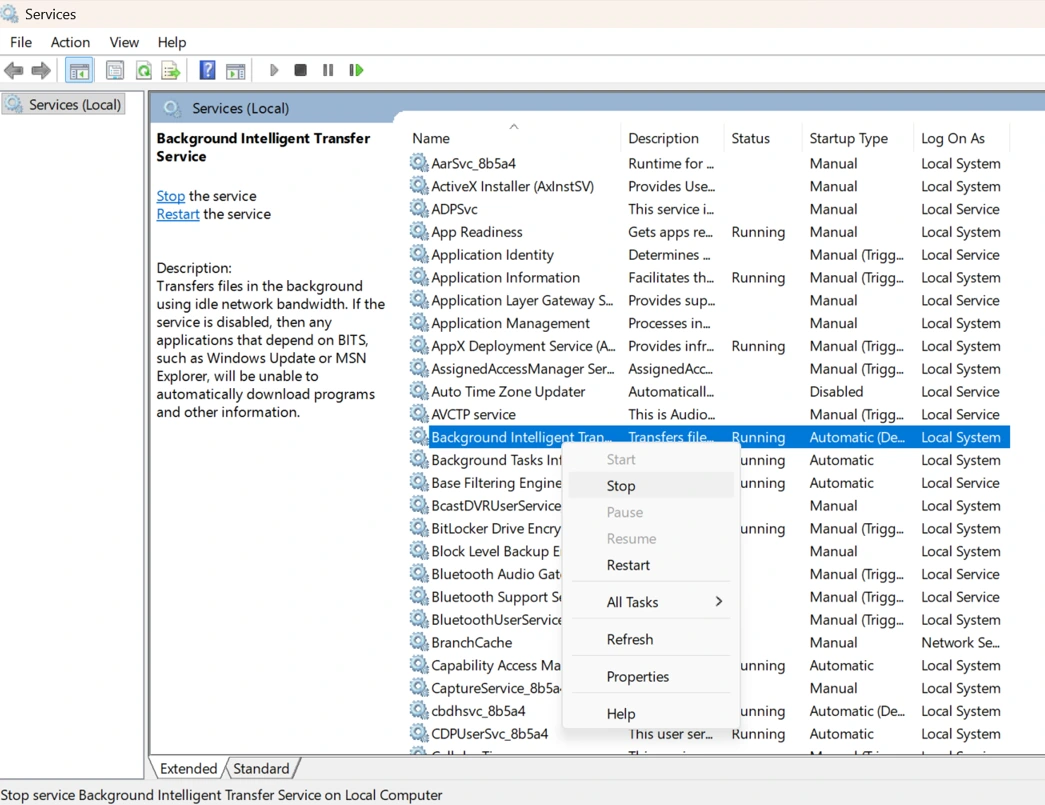
Task: Start the service using the toolbar play icon
Action: coord(274,69)
